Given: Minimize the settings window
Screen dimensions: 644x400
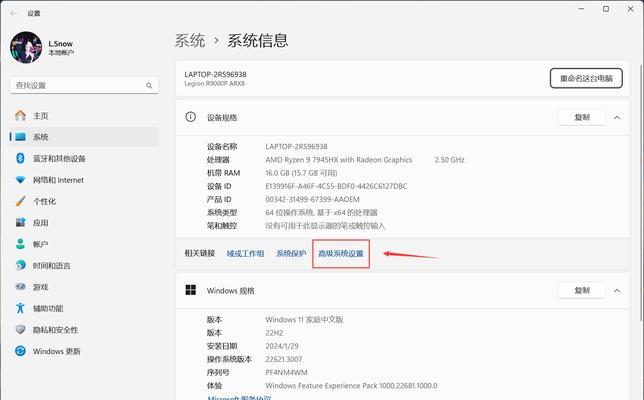Looking at the screenshot, I should coord(581,9).
